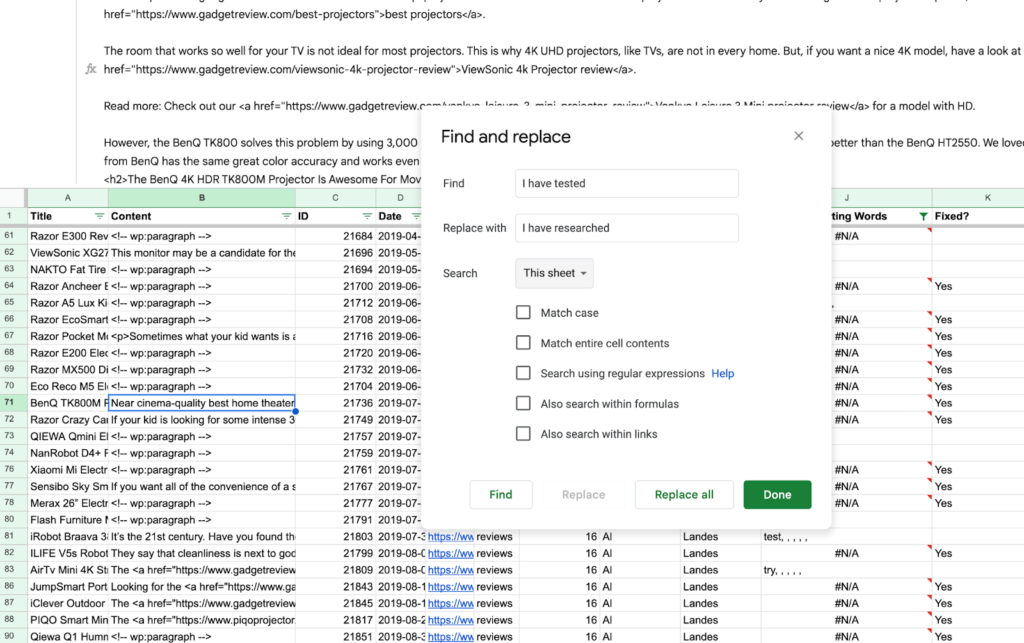This screenshot has width=1024, height=643.
Task: Select the 'It's the 21st century' content cell
Action: point(202,537)
